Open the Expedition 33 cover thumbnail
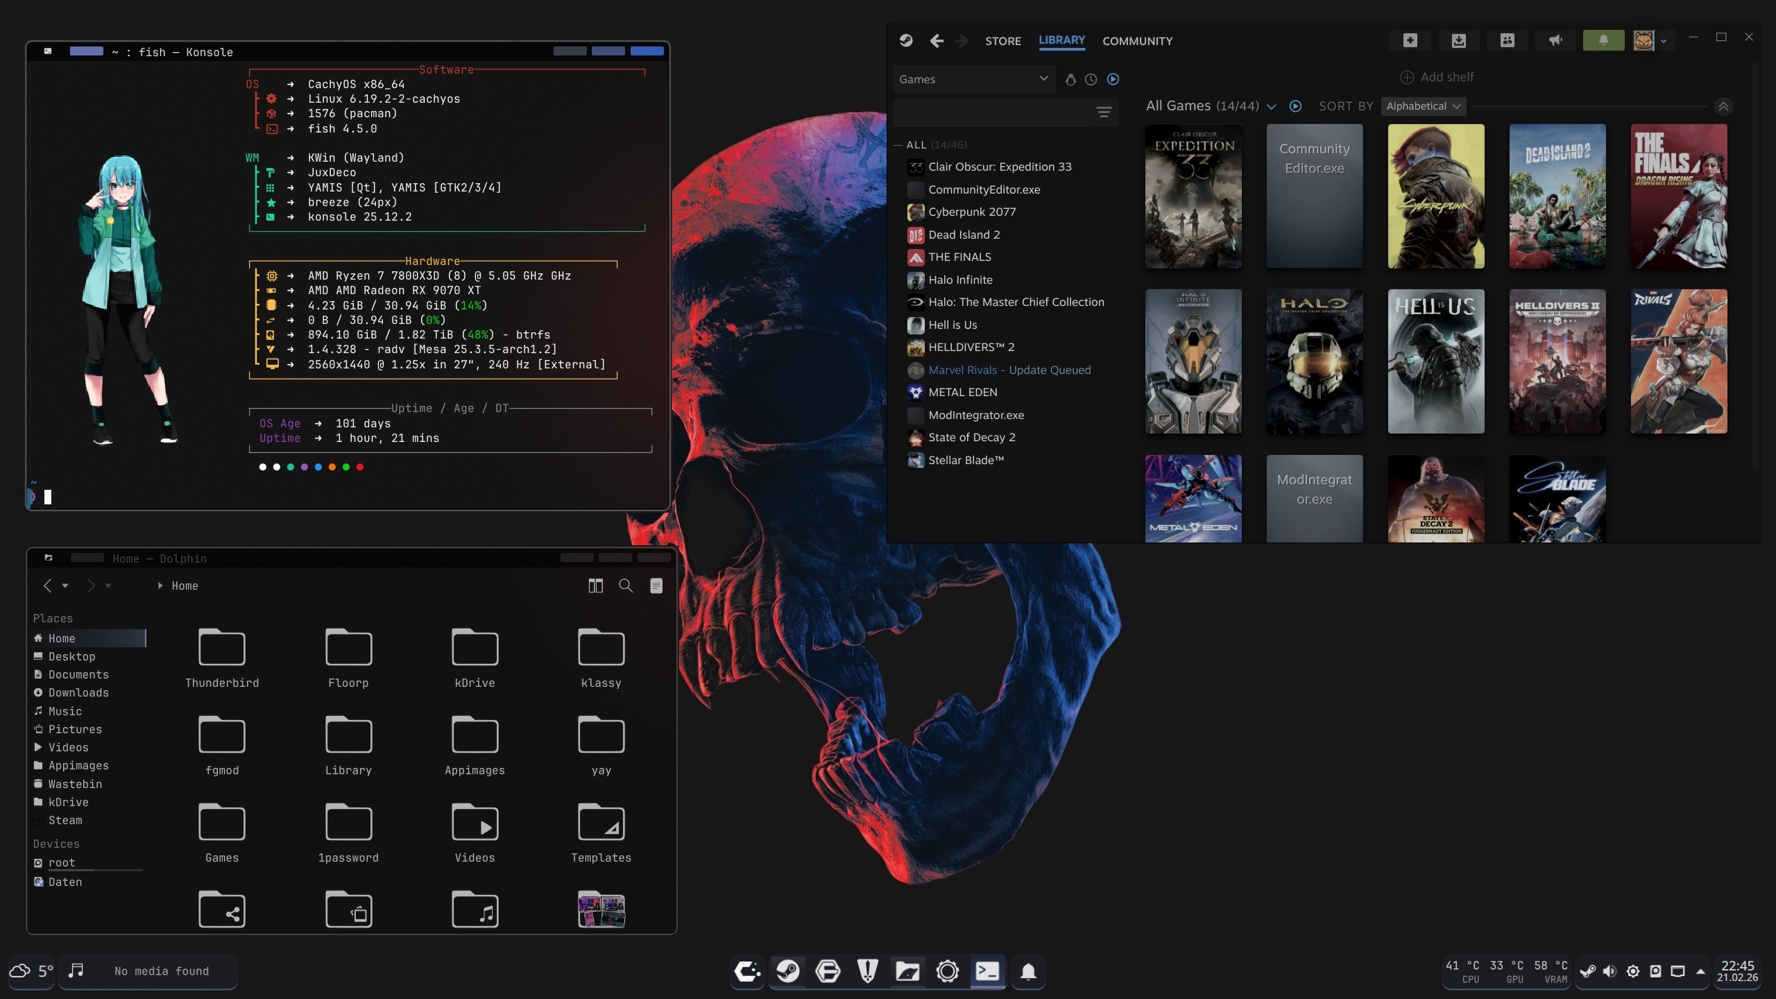This screenshot has height=999, width=1776. [1193, 196]
